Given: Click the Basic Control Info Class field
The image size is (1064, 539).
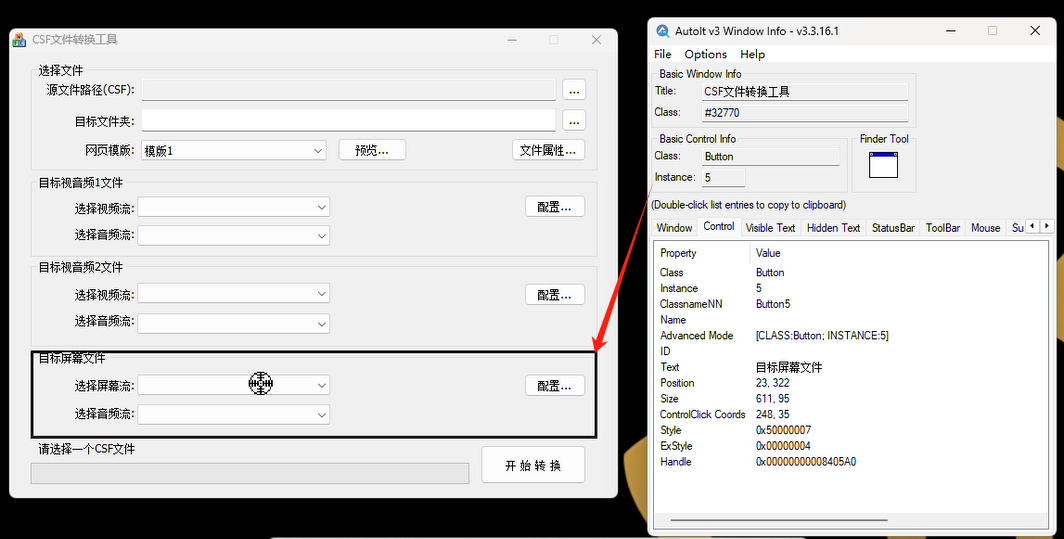Looking at the screenshot, I should (x=771, y=156).
